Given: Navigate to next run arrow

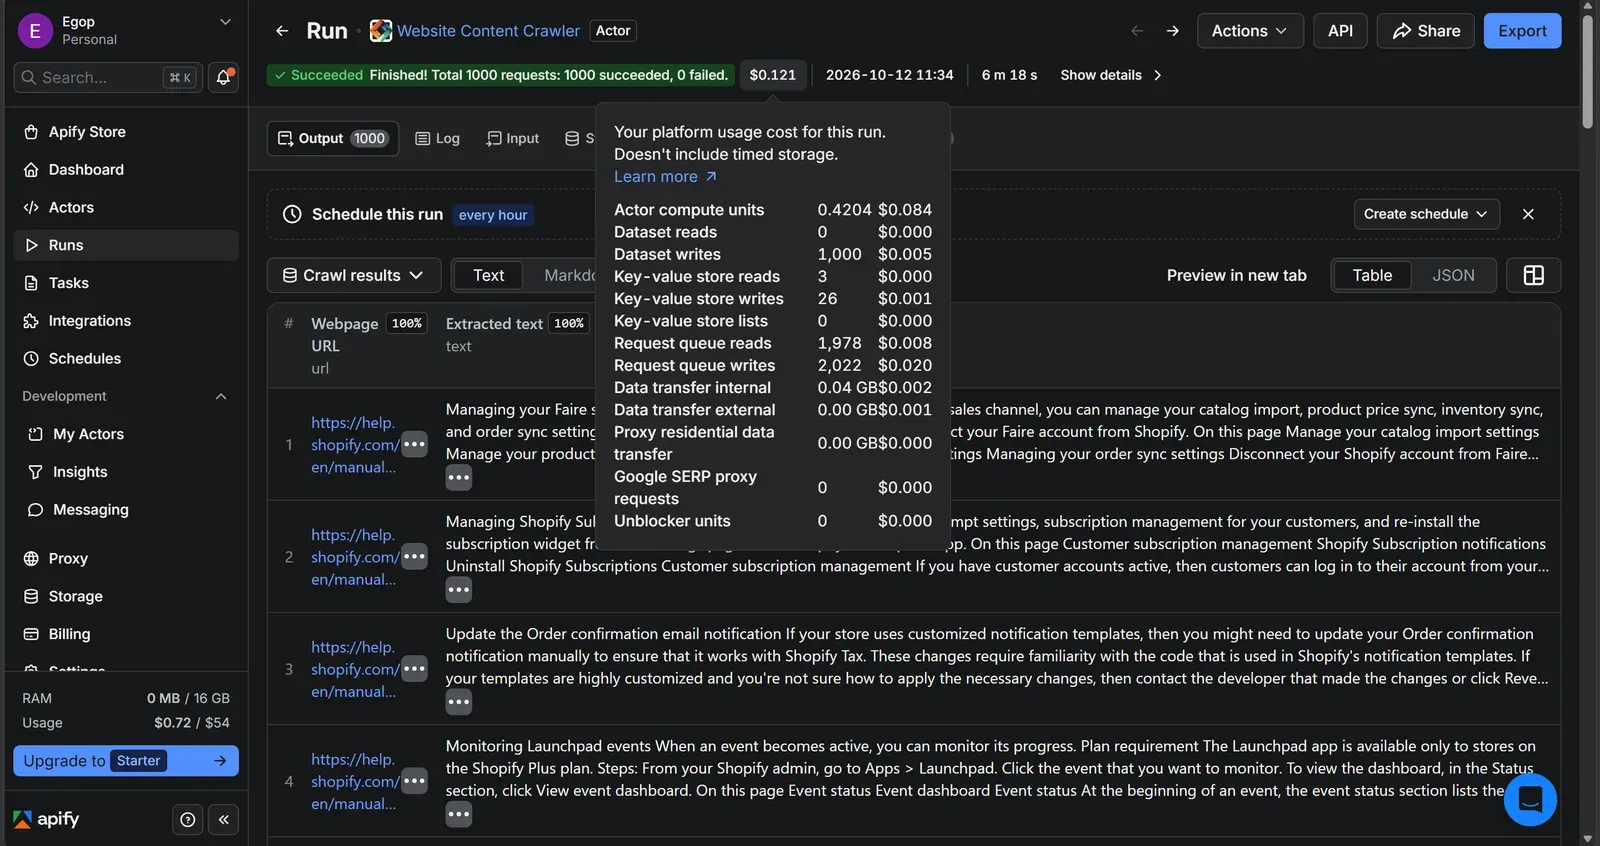Looking at the screenshot, I should point(1173,31).
